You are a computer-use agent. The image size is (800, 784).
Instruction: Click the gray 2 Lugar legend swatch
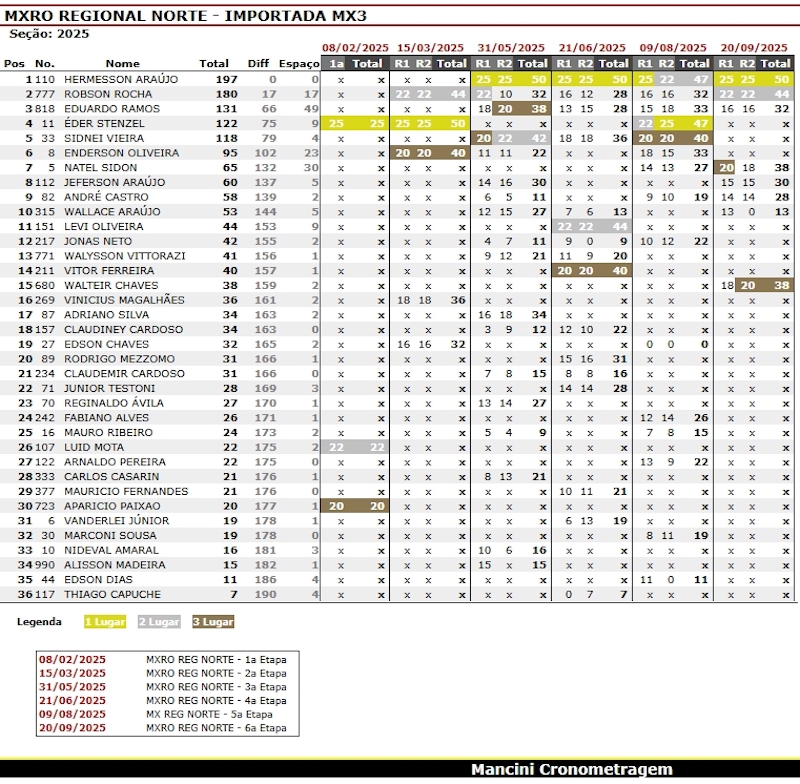157,622
